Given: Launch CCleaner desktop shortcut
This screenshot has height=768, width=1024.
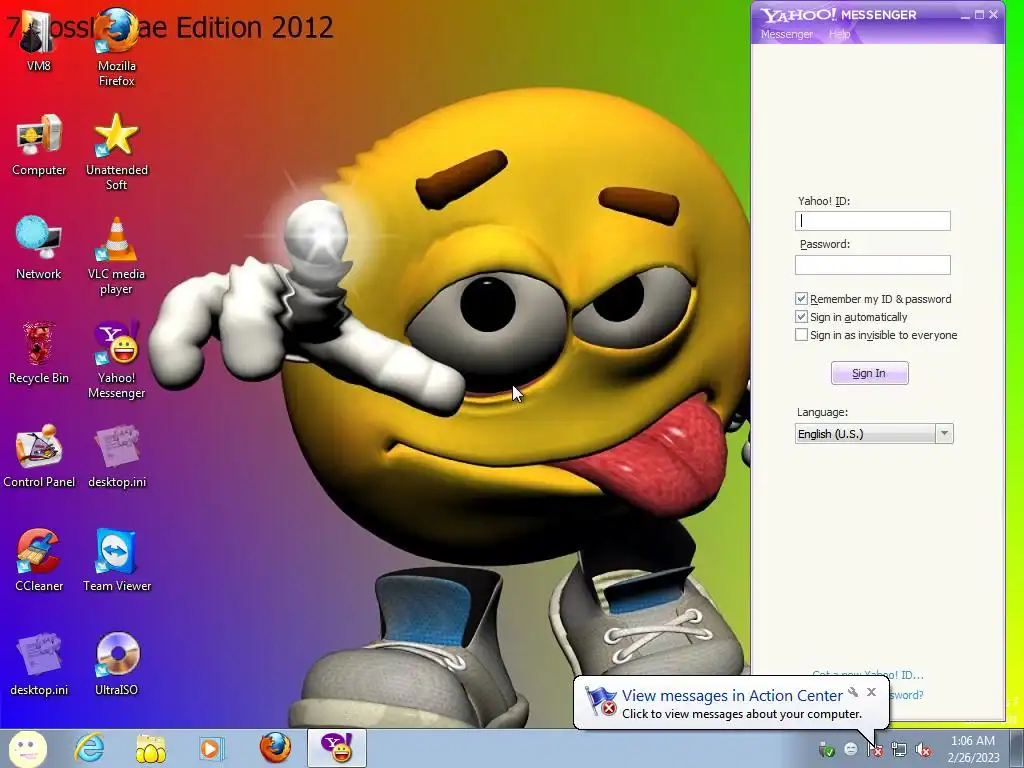Looking at the screenshot, I should point(39,560).
